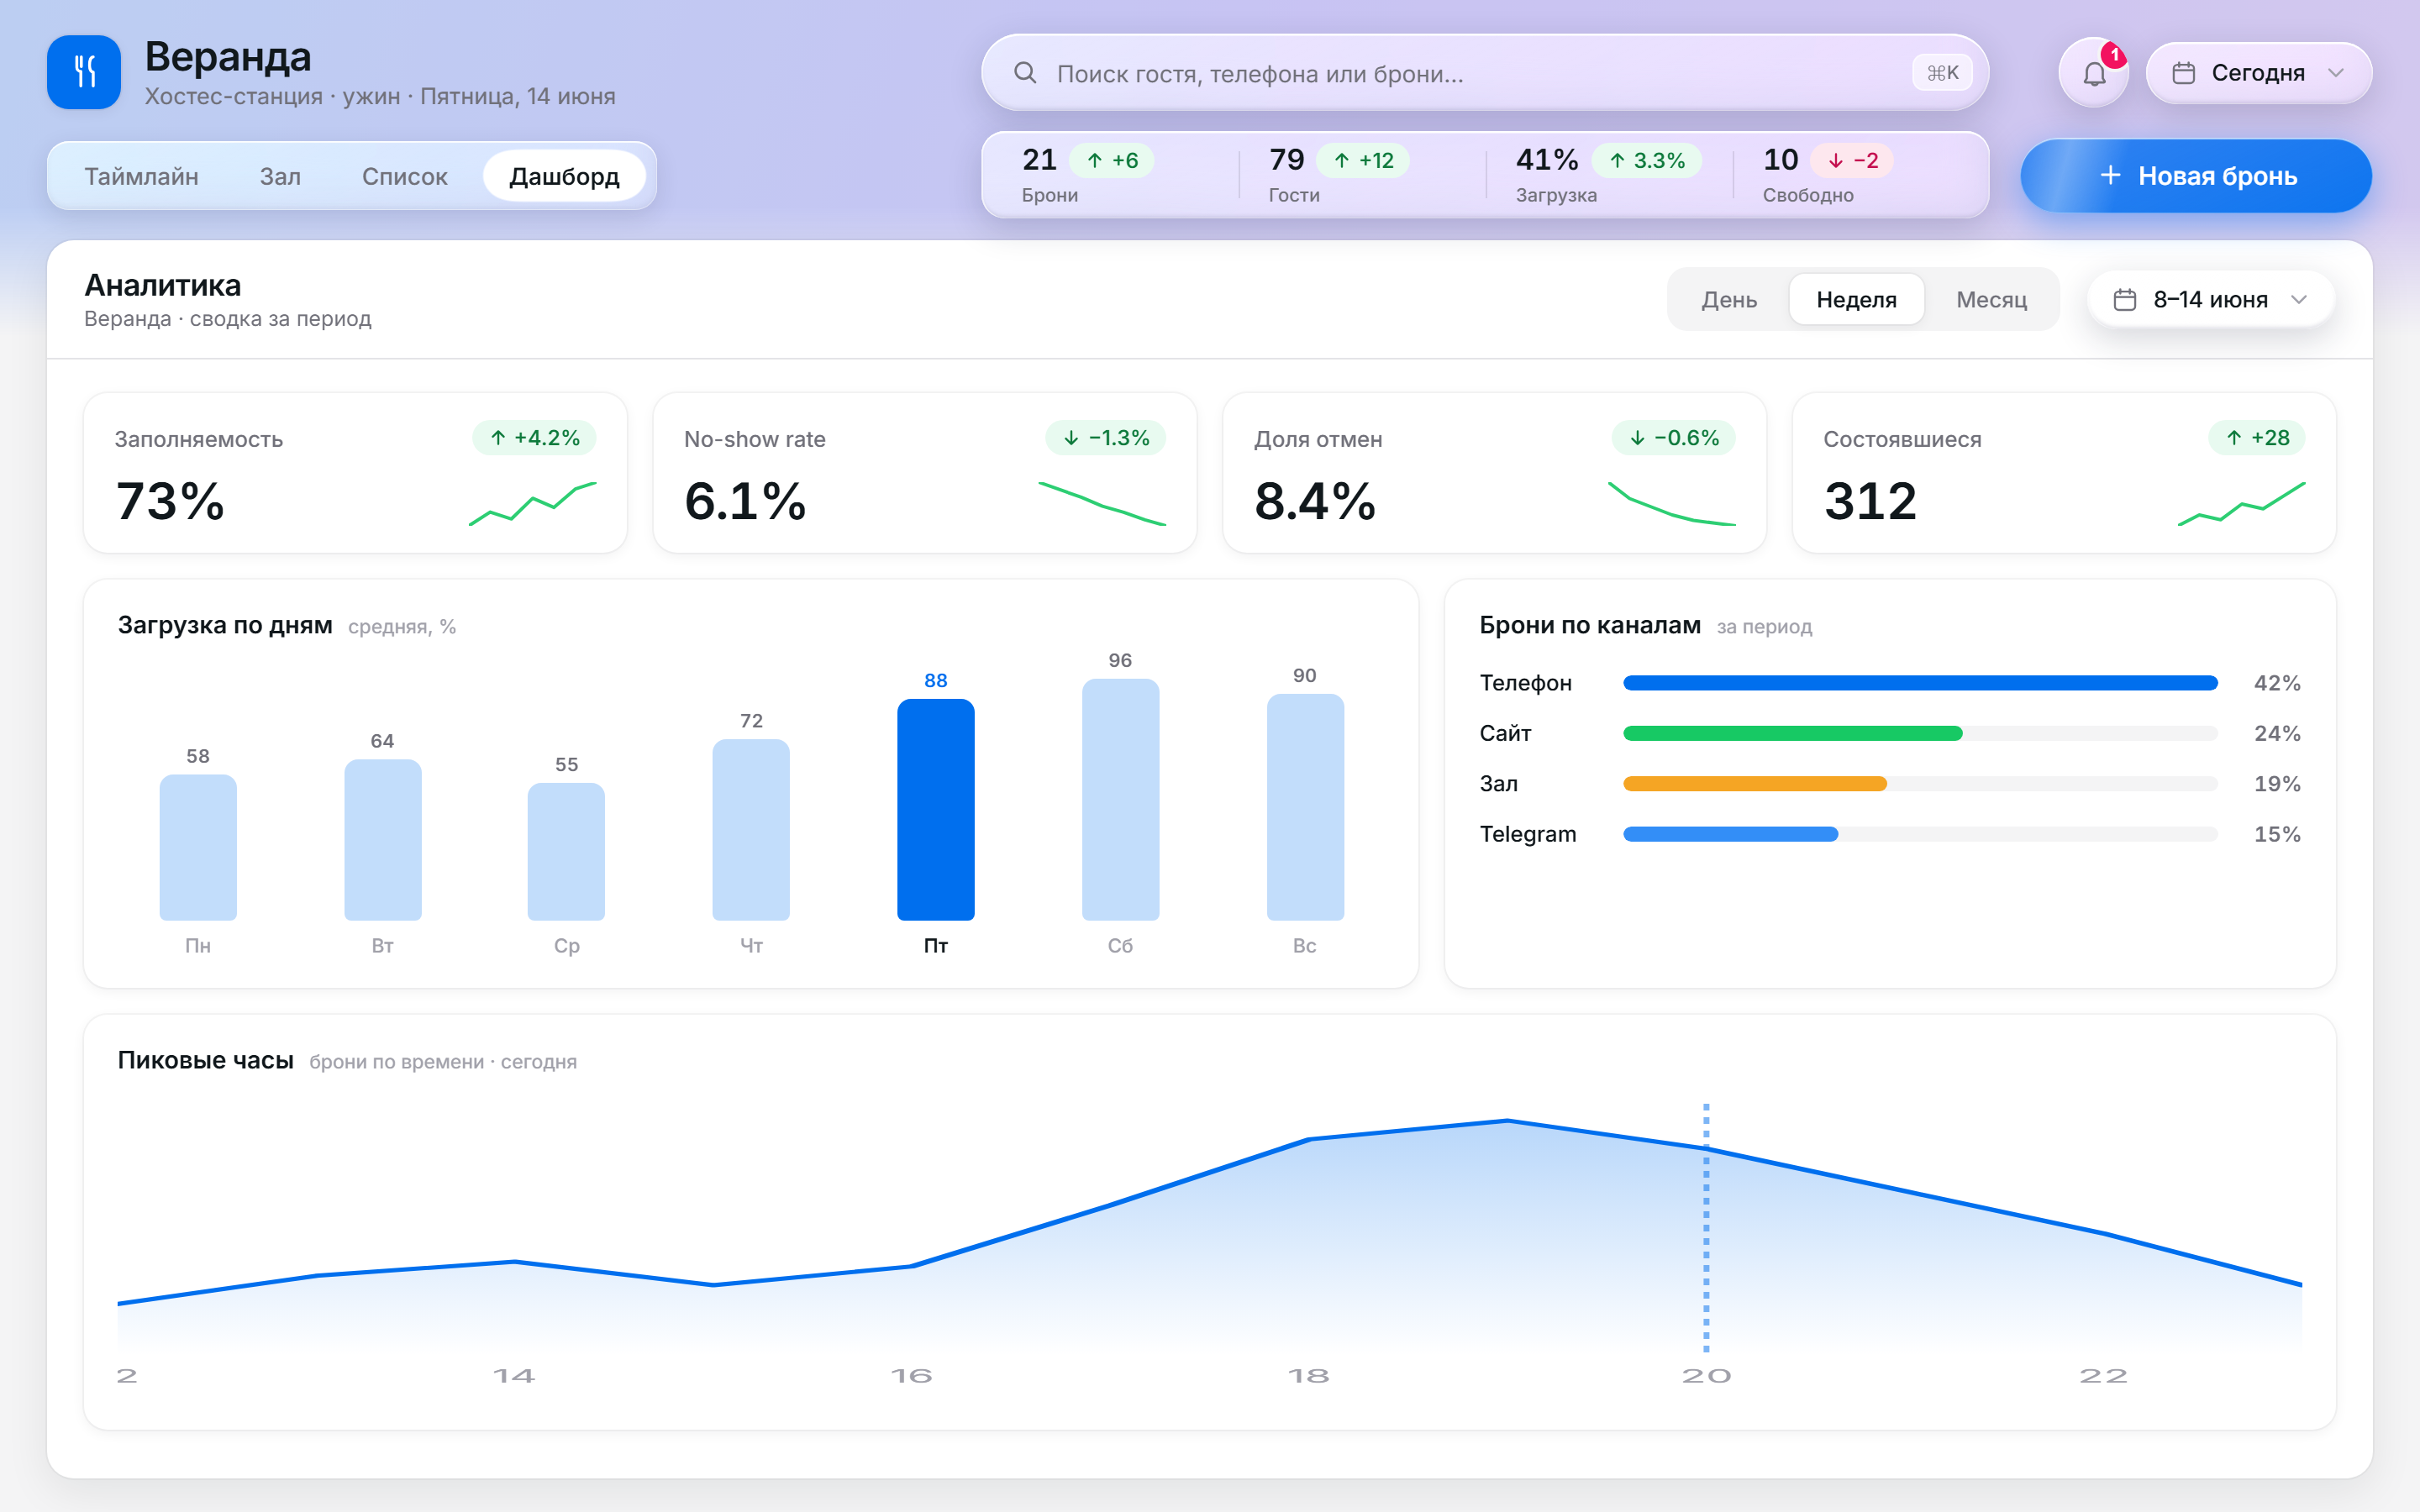The height and width of the screenshot is (1512, 2420).
Task: Select the Неделя period option
Action: tap(1856, 300)
